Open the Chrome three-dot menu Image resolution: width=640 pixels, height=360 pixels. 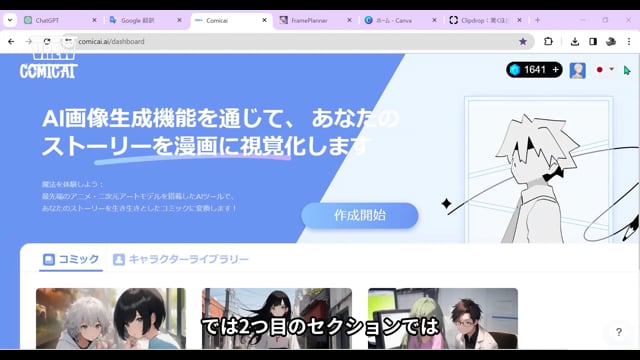(x=629, y=41)
